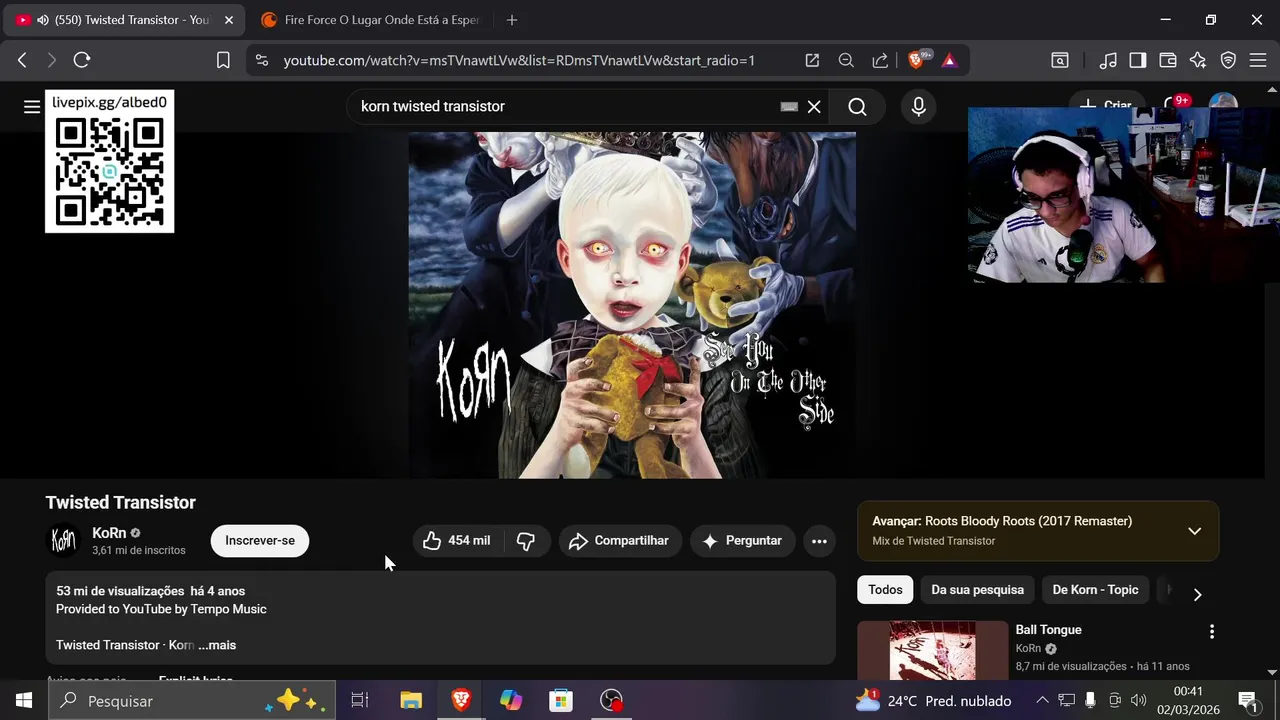
Task: Close the Twisted Transistor YouTube tab
Action: (228, 20)
